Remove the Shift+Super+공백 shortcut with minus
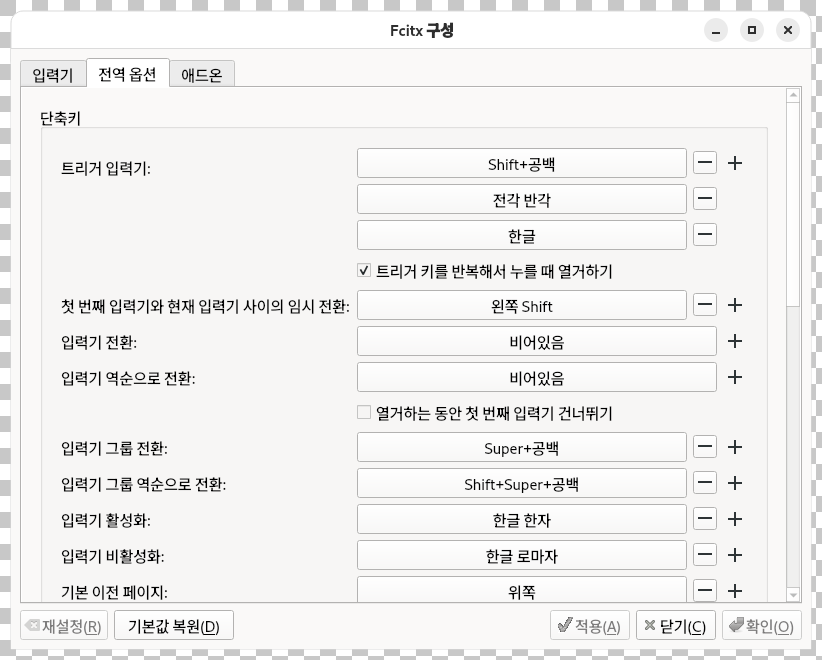The width and height of the screenshot is (822, 660). [x=705, y=483]
